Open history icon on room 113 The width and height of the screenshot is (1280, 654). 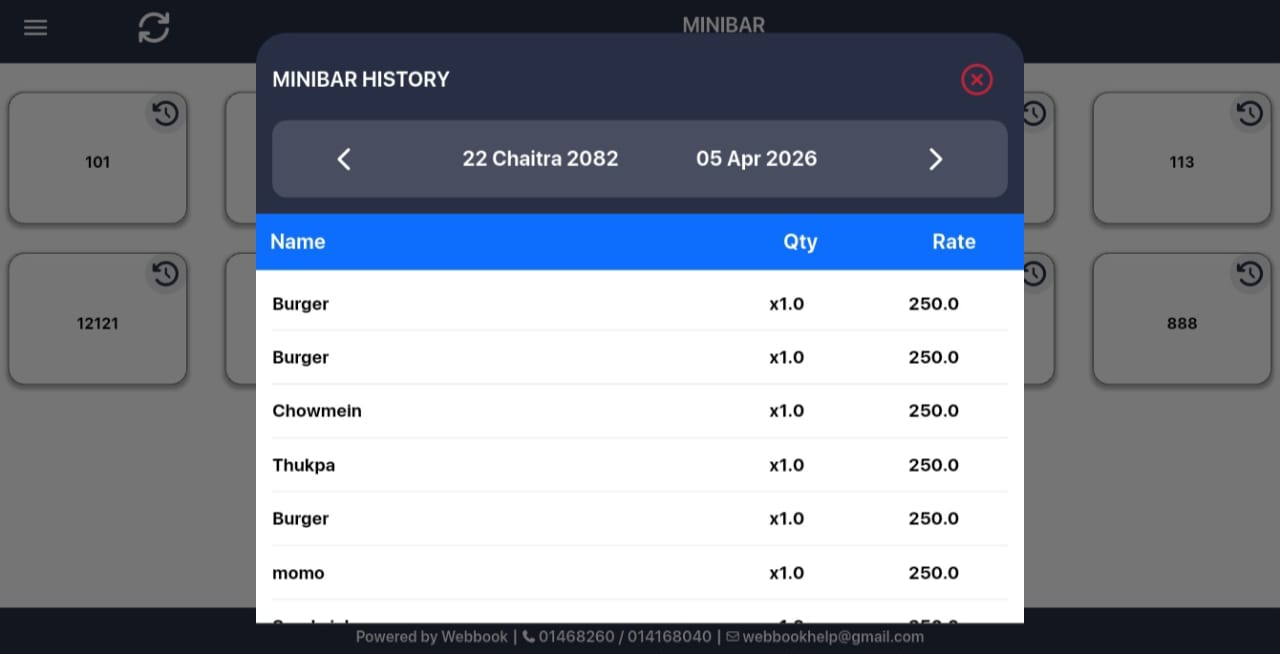(x=1250, y=114)
